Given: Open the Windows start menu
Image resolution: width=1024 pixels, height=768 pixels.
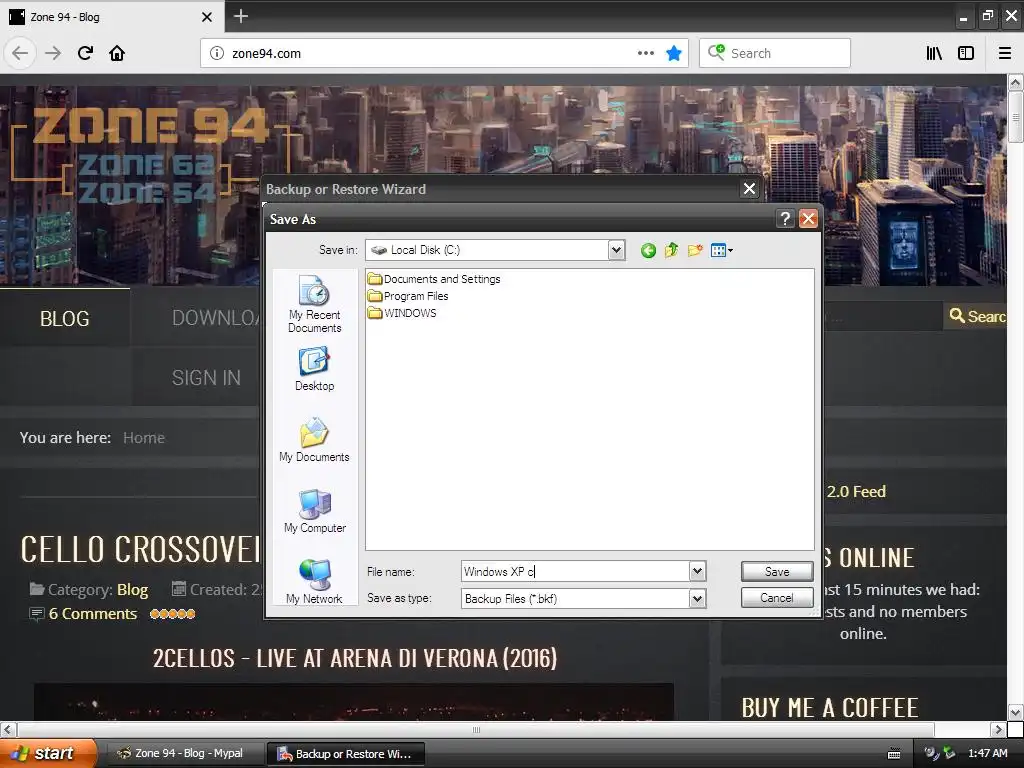Looking at the screenshot, I should pos(48,753).
